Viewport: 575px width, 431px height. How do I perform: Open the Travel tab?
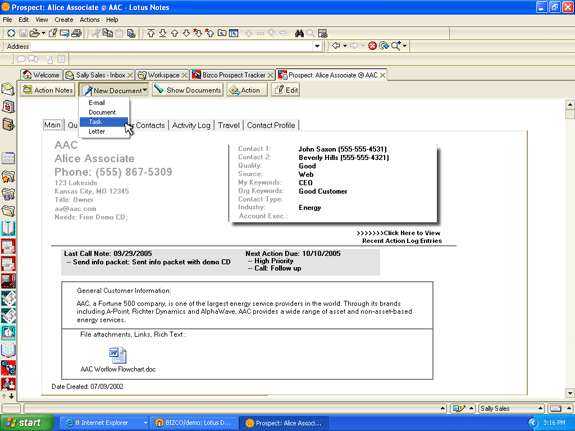coord(228,125)
